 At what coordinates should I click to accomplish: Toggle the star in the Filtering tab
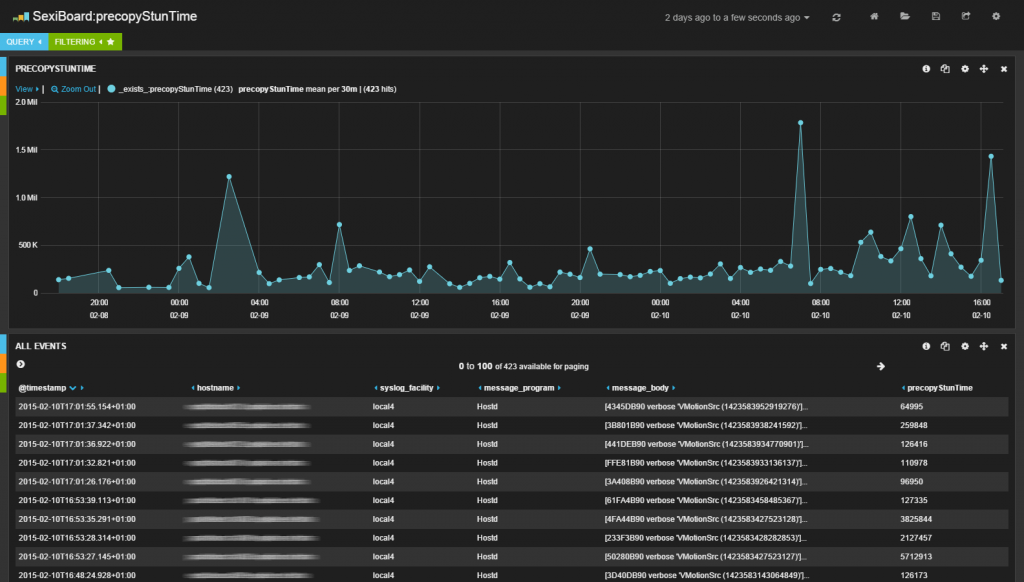[111, 42]
